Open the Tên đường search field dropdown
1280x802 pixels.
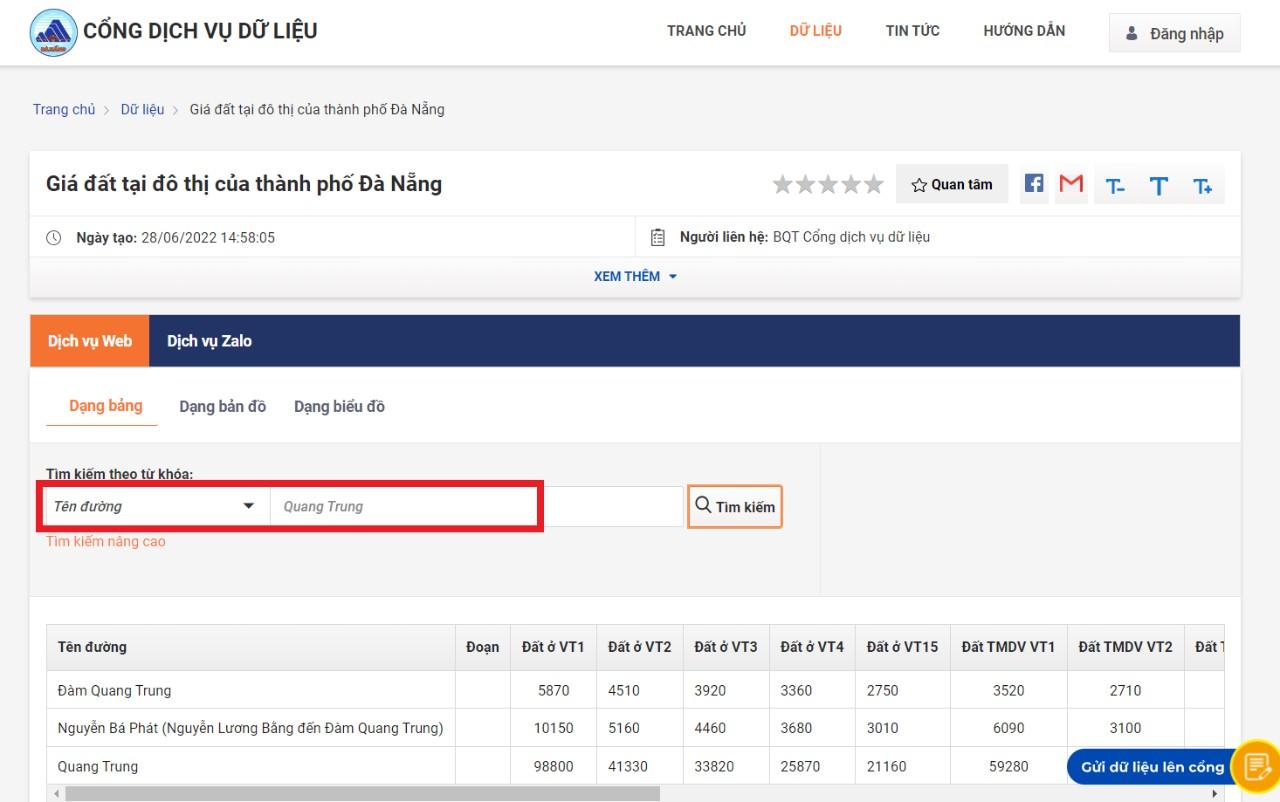point(157,506)
